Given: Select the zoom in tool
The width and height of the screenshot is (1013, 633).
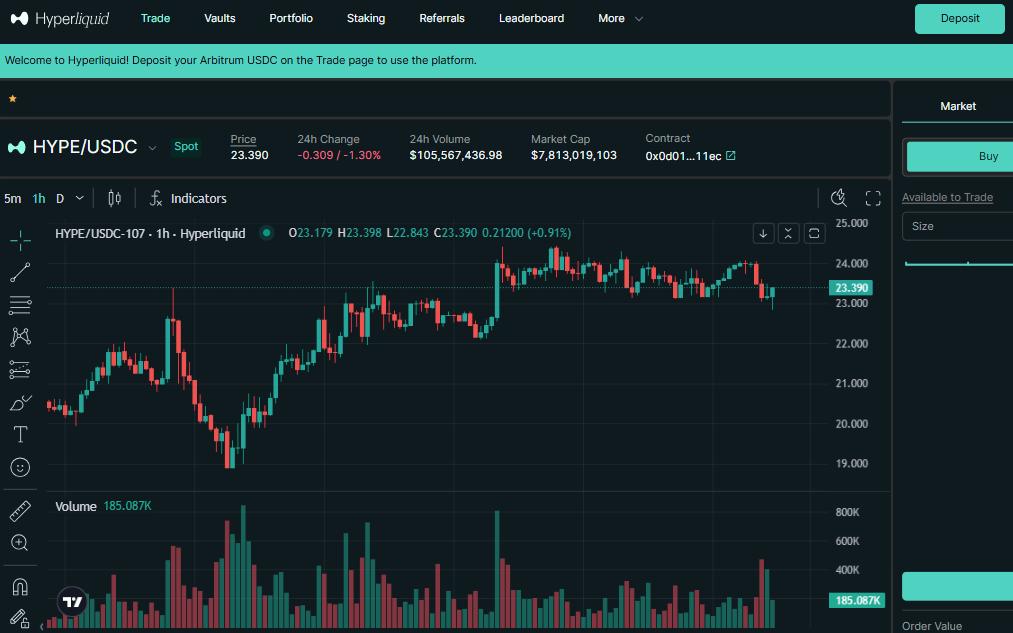Looking at the screenshot, I should click(x=20, y=543).
